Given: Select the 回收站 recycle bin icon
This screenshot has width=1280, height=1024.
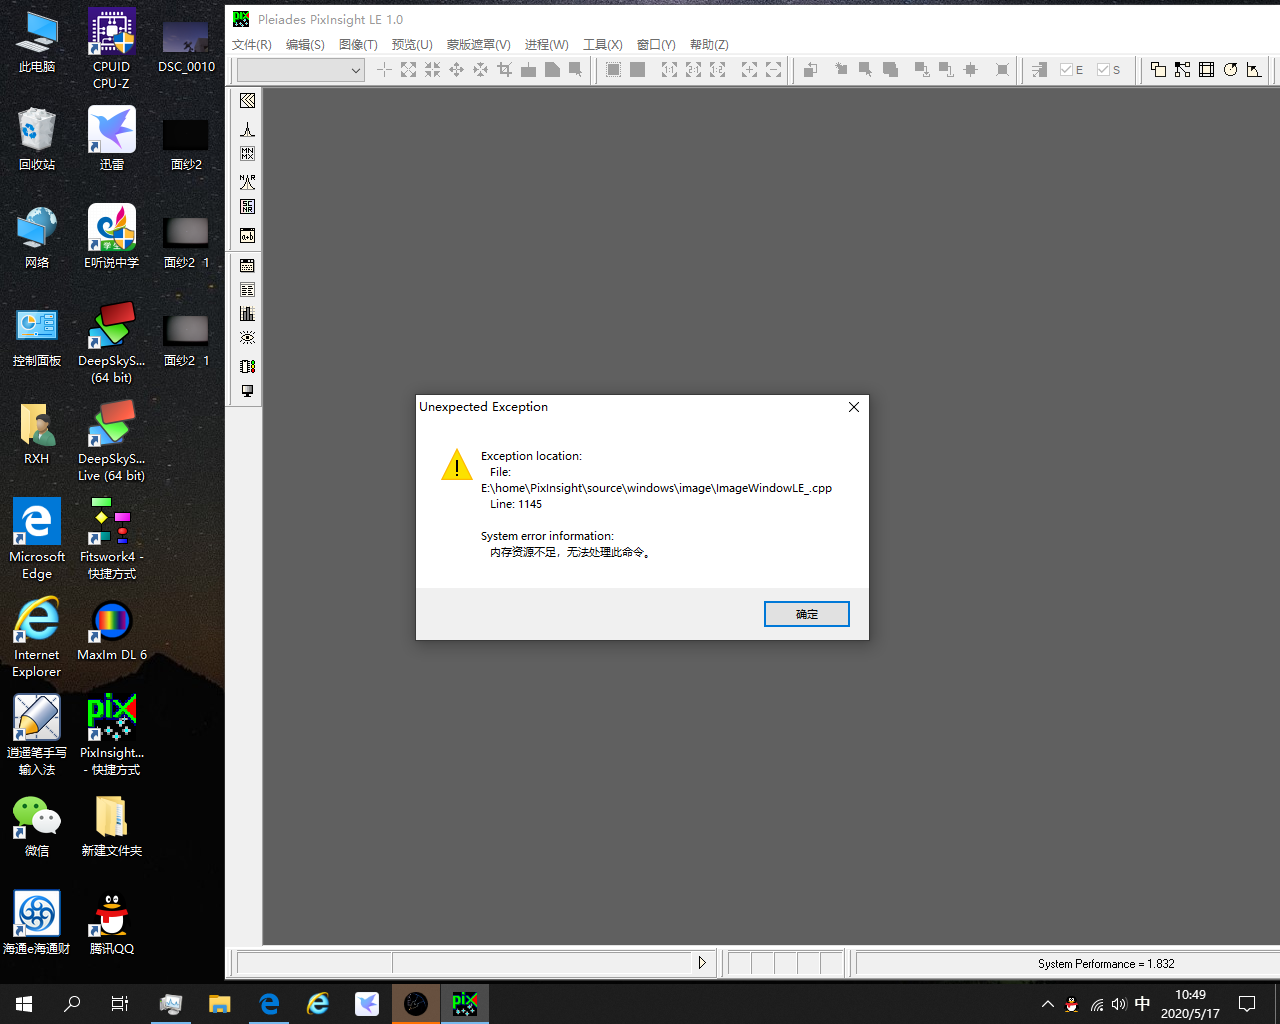Looking at the screenshot, I should 37,140.
